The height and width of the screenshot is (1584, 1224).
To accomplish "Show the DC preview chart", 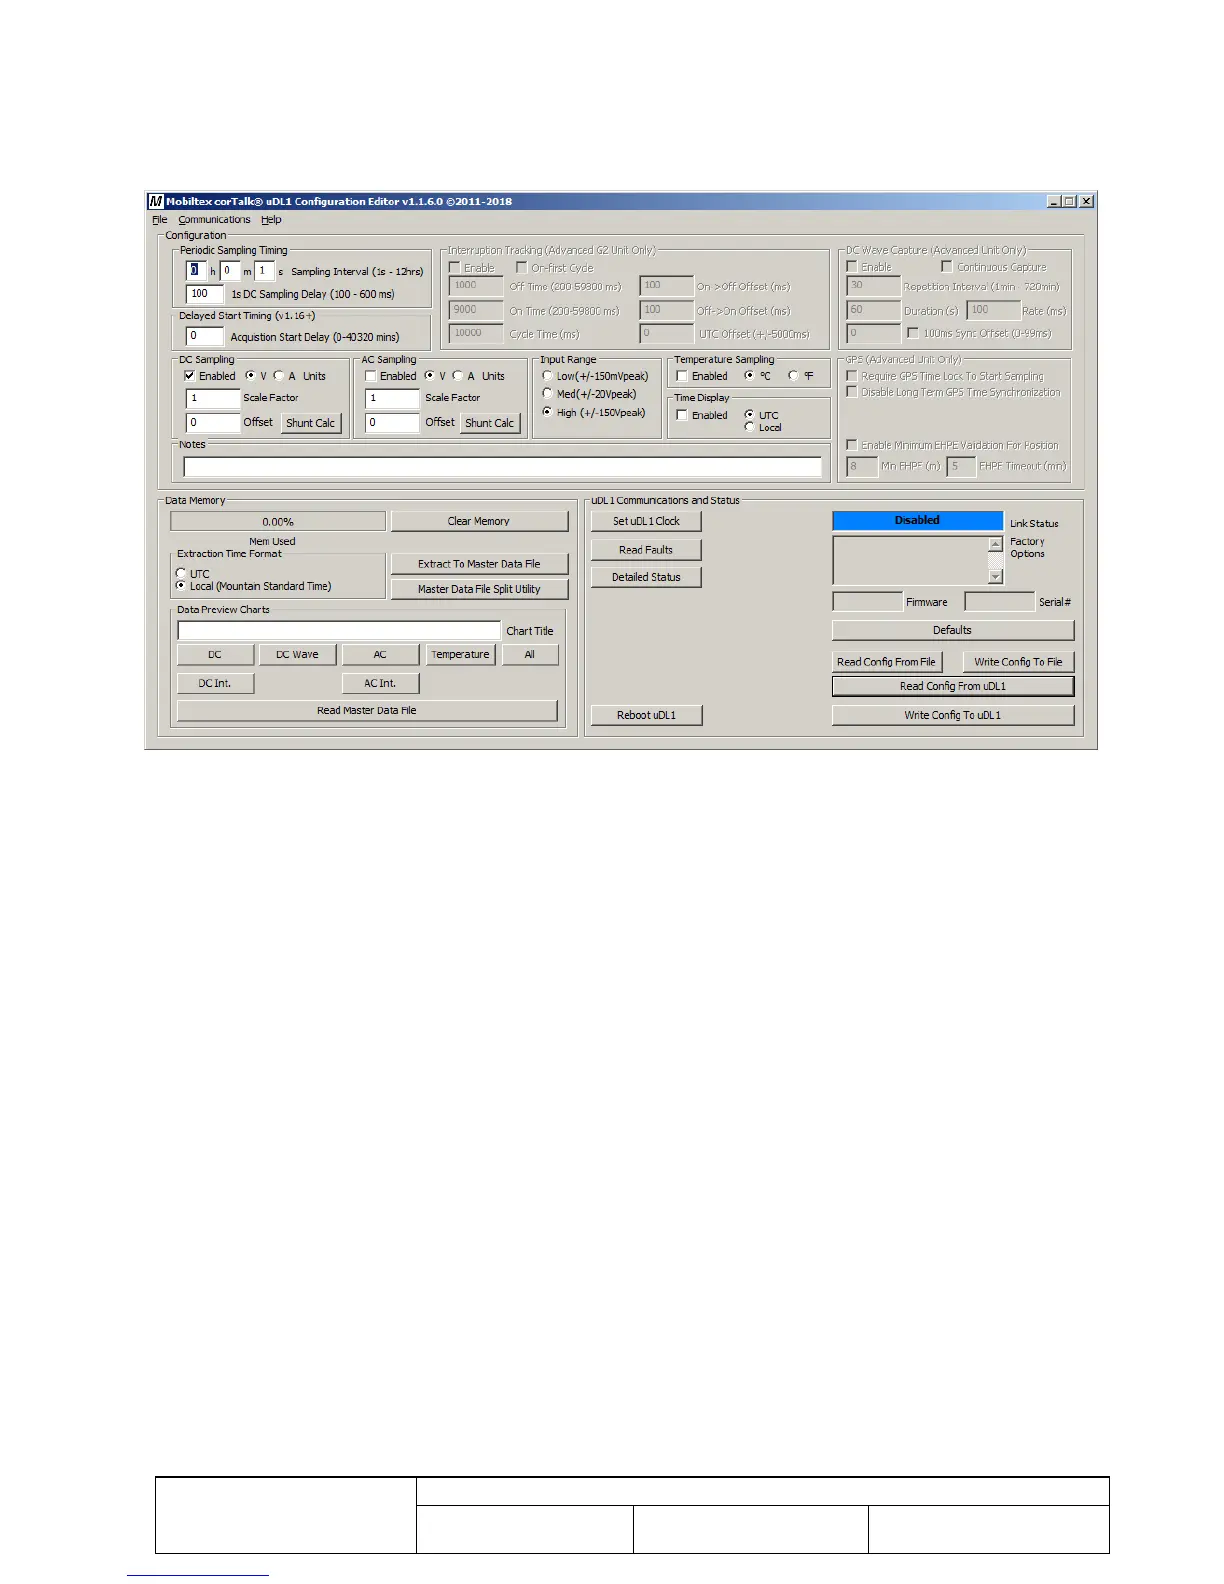I will [x=215, y=655].
